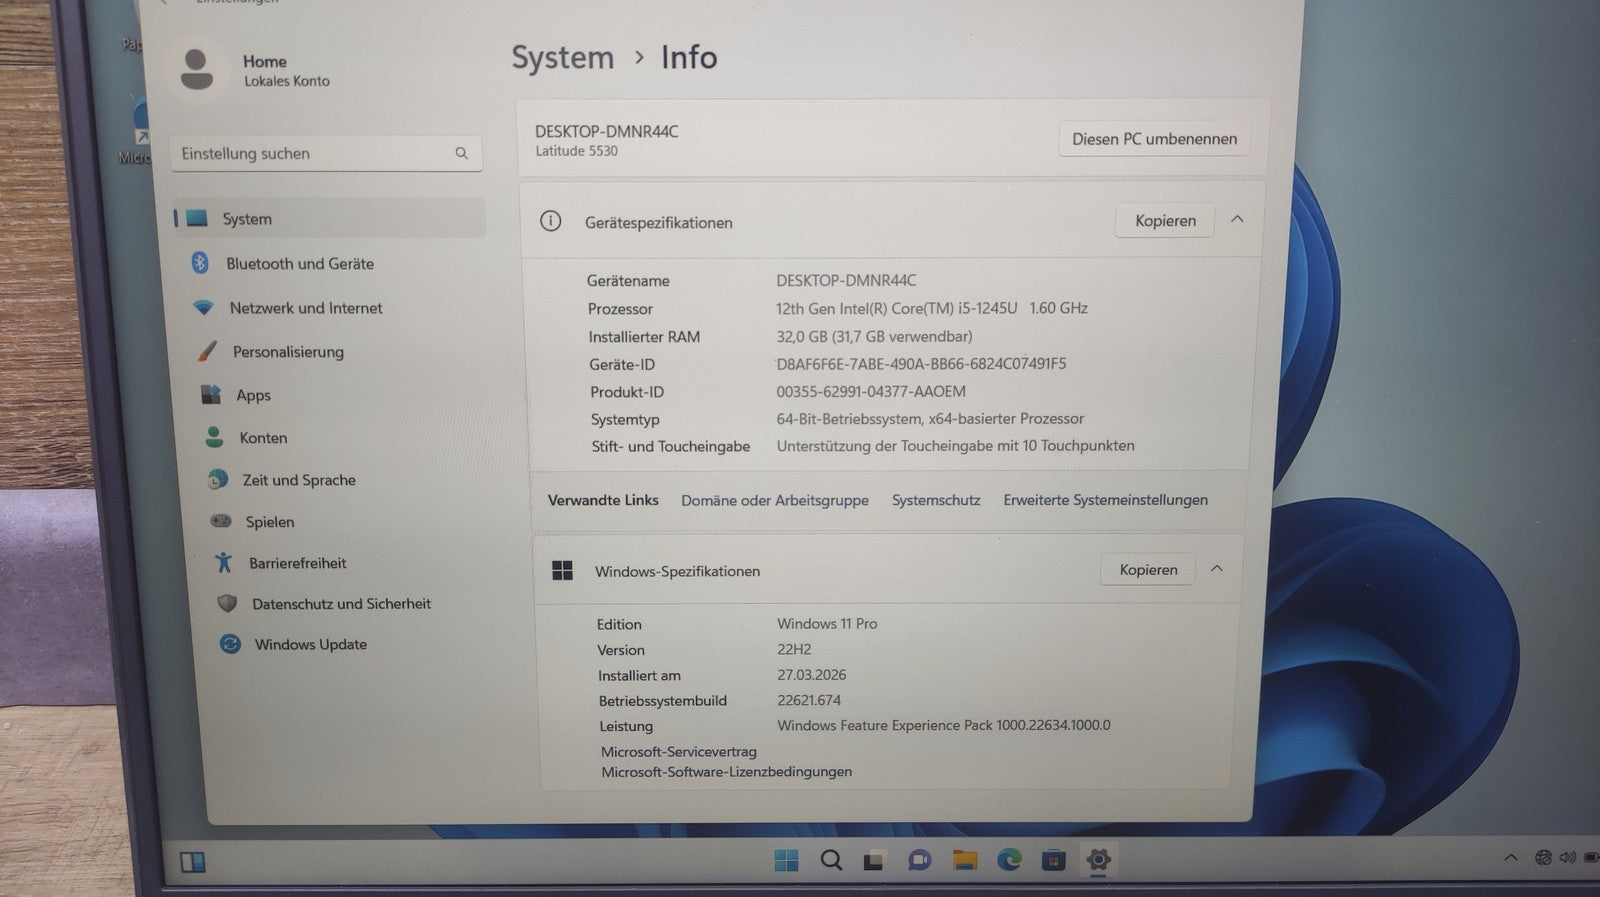This screenshot has height=897, width=1600.
Task: Click the Wi-Fi network icon in sidebar
Action: 203,308
